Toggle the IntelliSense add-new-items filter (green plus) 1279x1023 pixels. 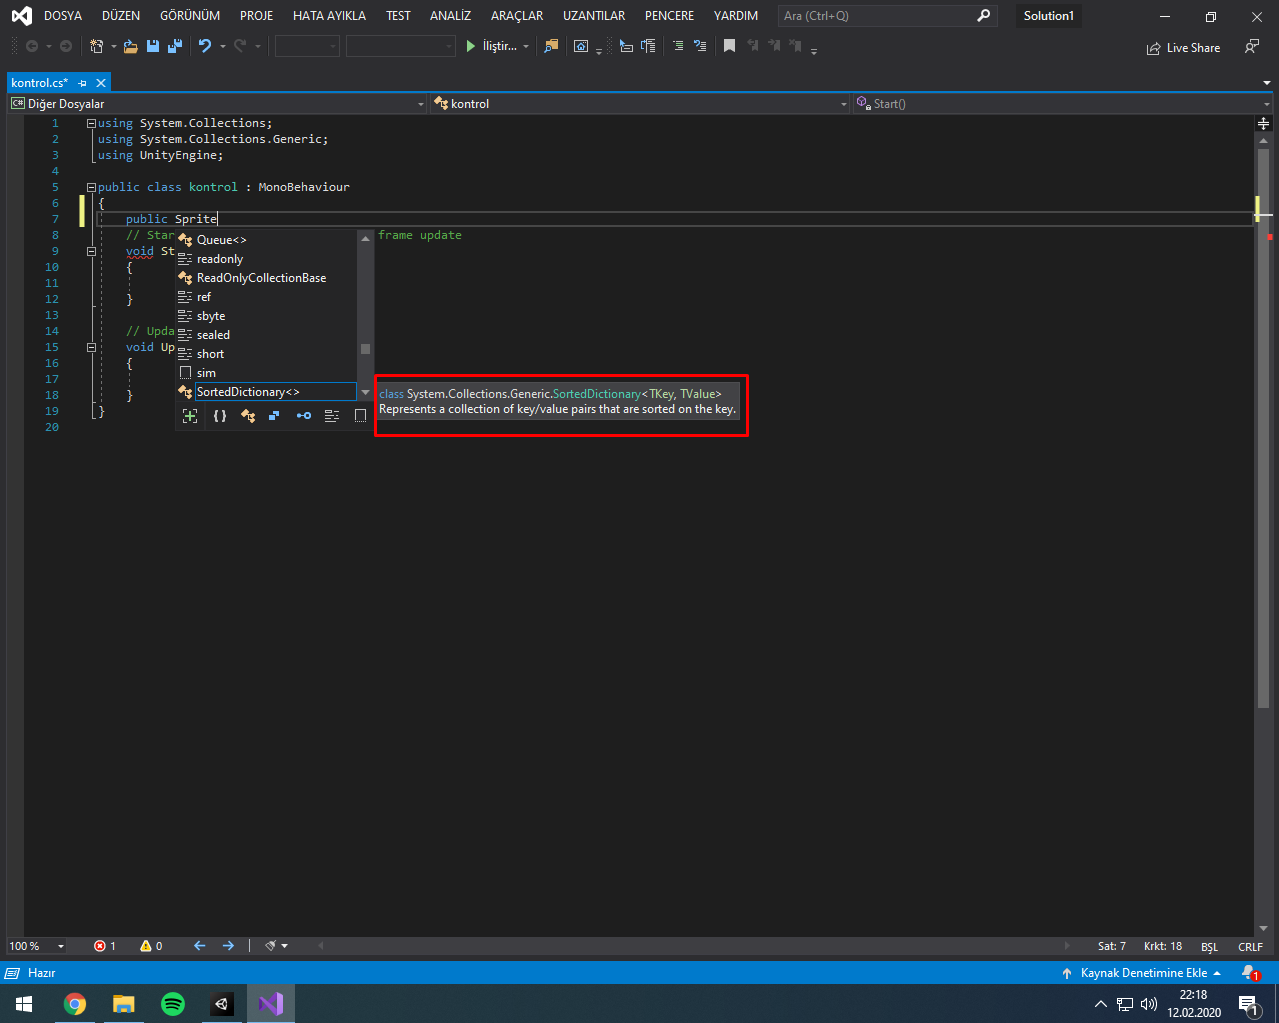click(x=190, y=416)
